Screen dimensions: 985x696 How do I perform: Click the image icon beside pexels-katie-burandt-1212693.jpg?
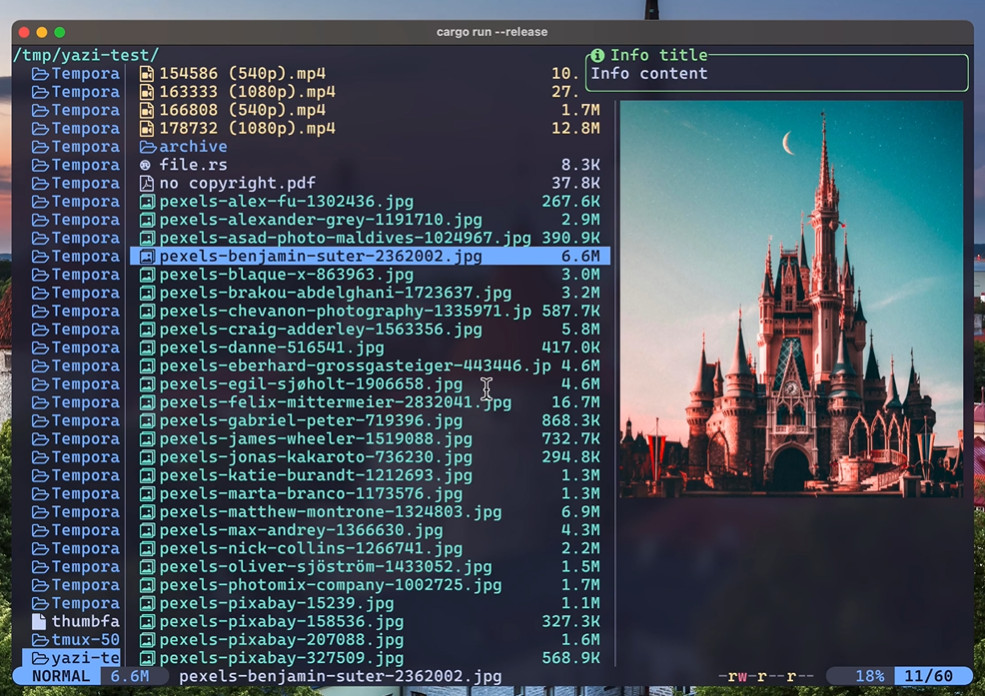pyautogui.click(x=147, y=475)
